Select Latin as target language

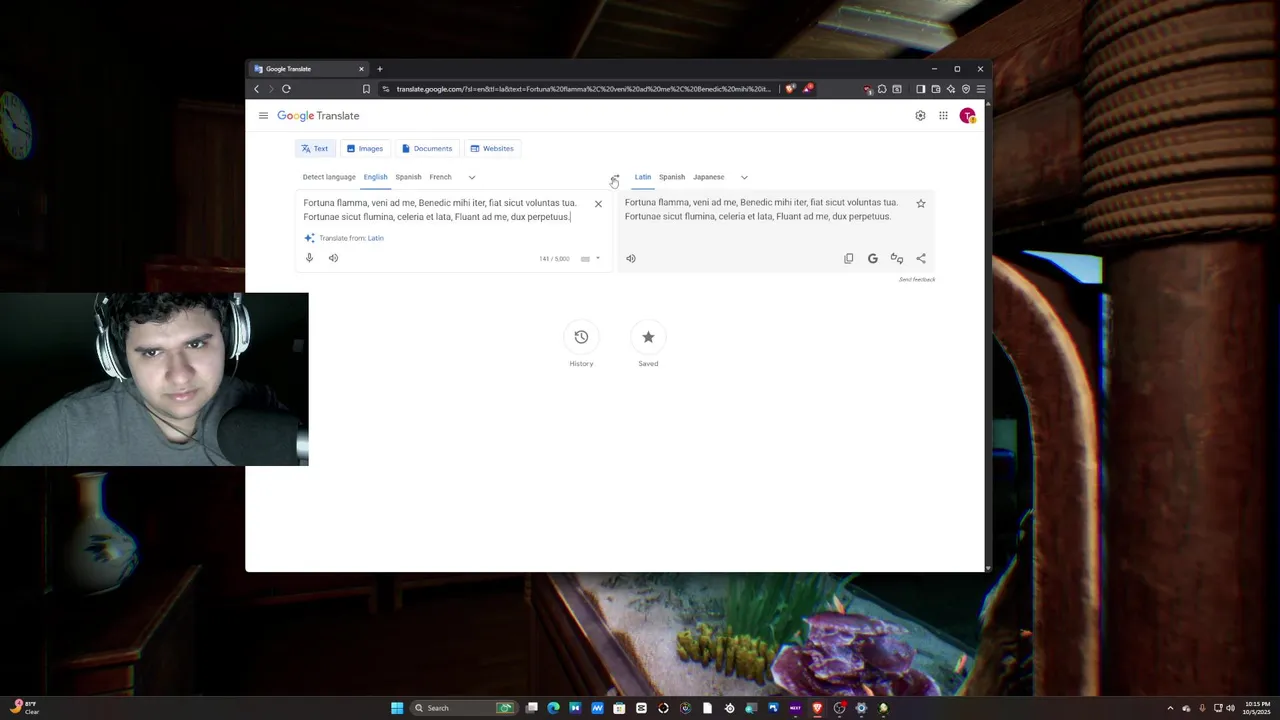643,177
